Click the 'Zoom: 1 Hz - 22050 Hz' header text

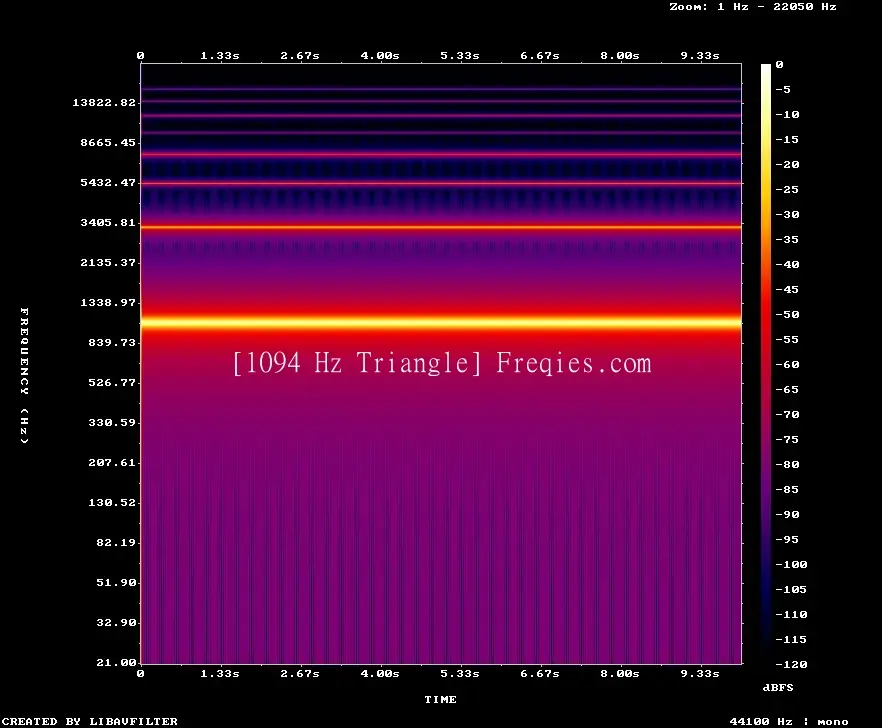click(x=753, y=7)
